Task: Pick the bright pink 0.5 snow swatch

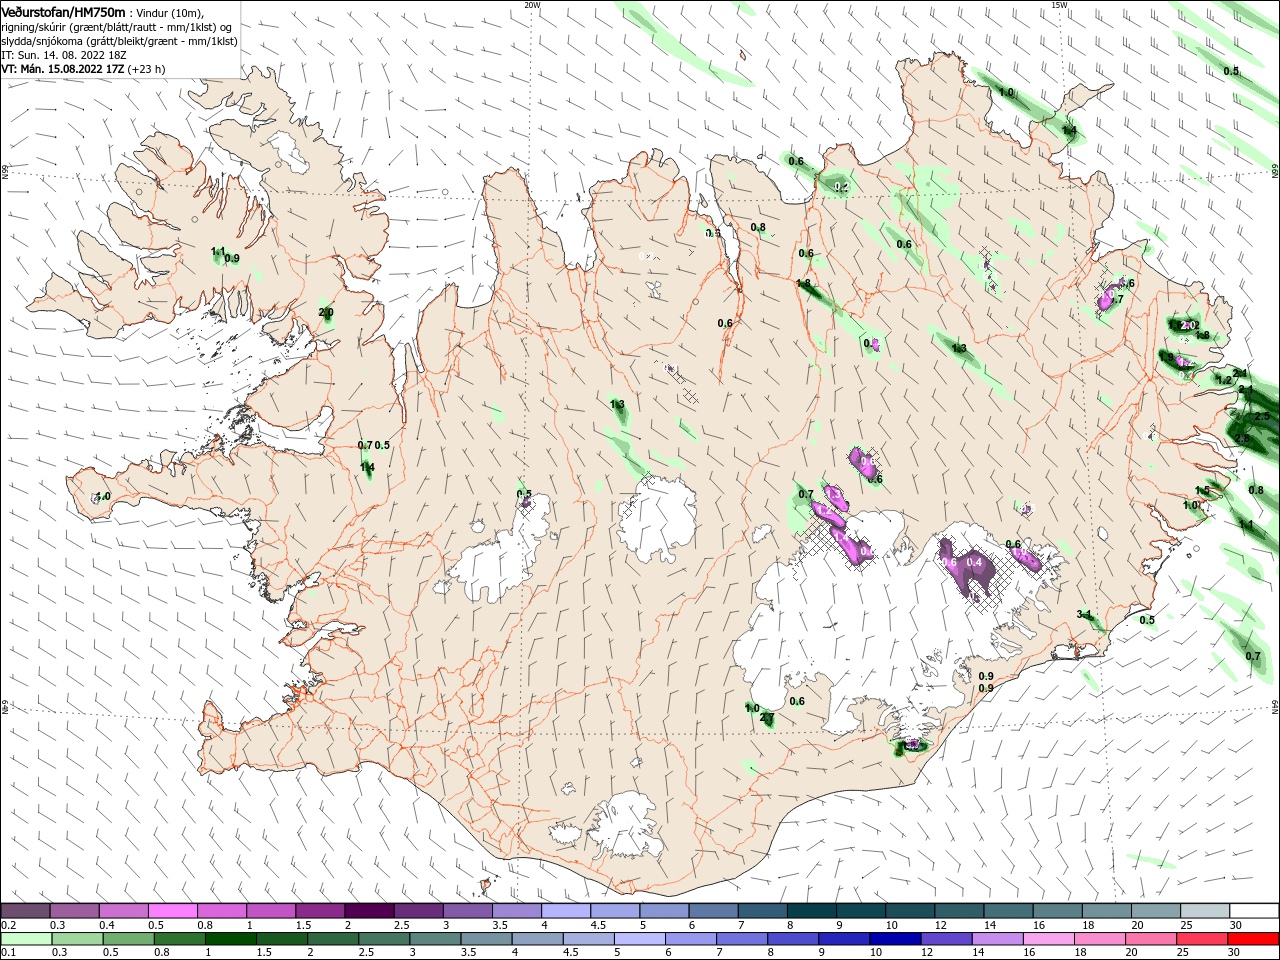Action: 172,911
